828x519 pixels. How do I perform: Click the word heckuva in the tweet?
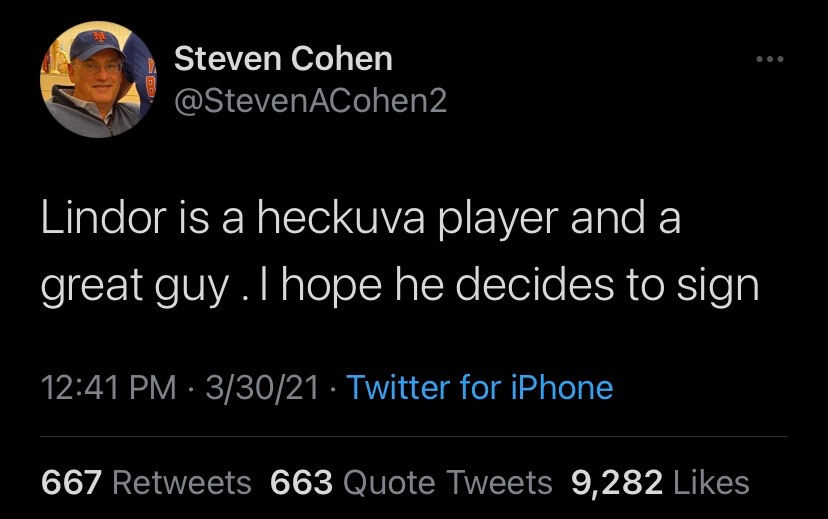coord(341,218)
